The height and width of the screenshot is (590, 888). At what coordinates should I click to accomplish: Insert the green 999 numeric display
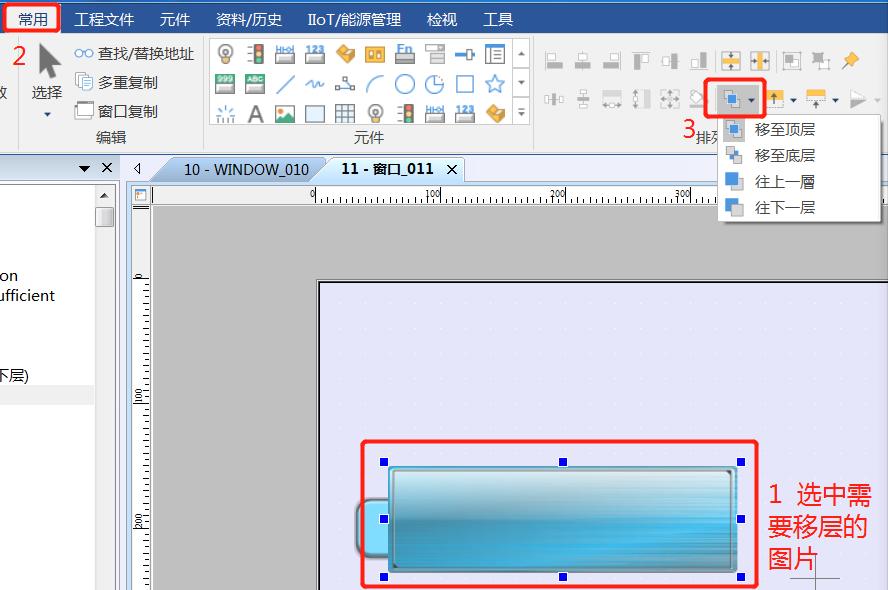pos(225,84)
